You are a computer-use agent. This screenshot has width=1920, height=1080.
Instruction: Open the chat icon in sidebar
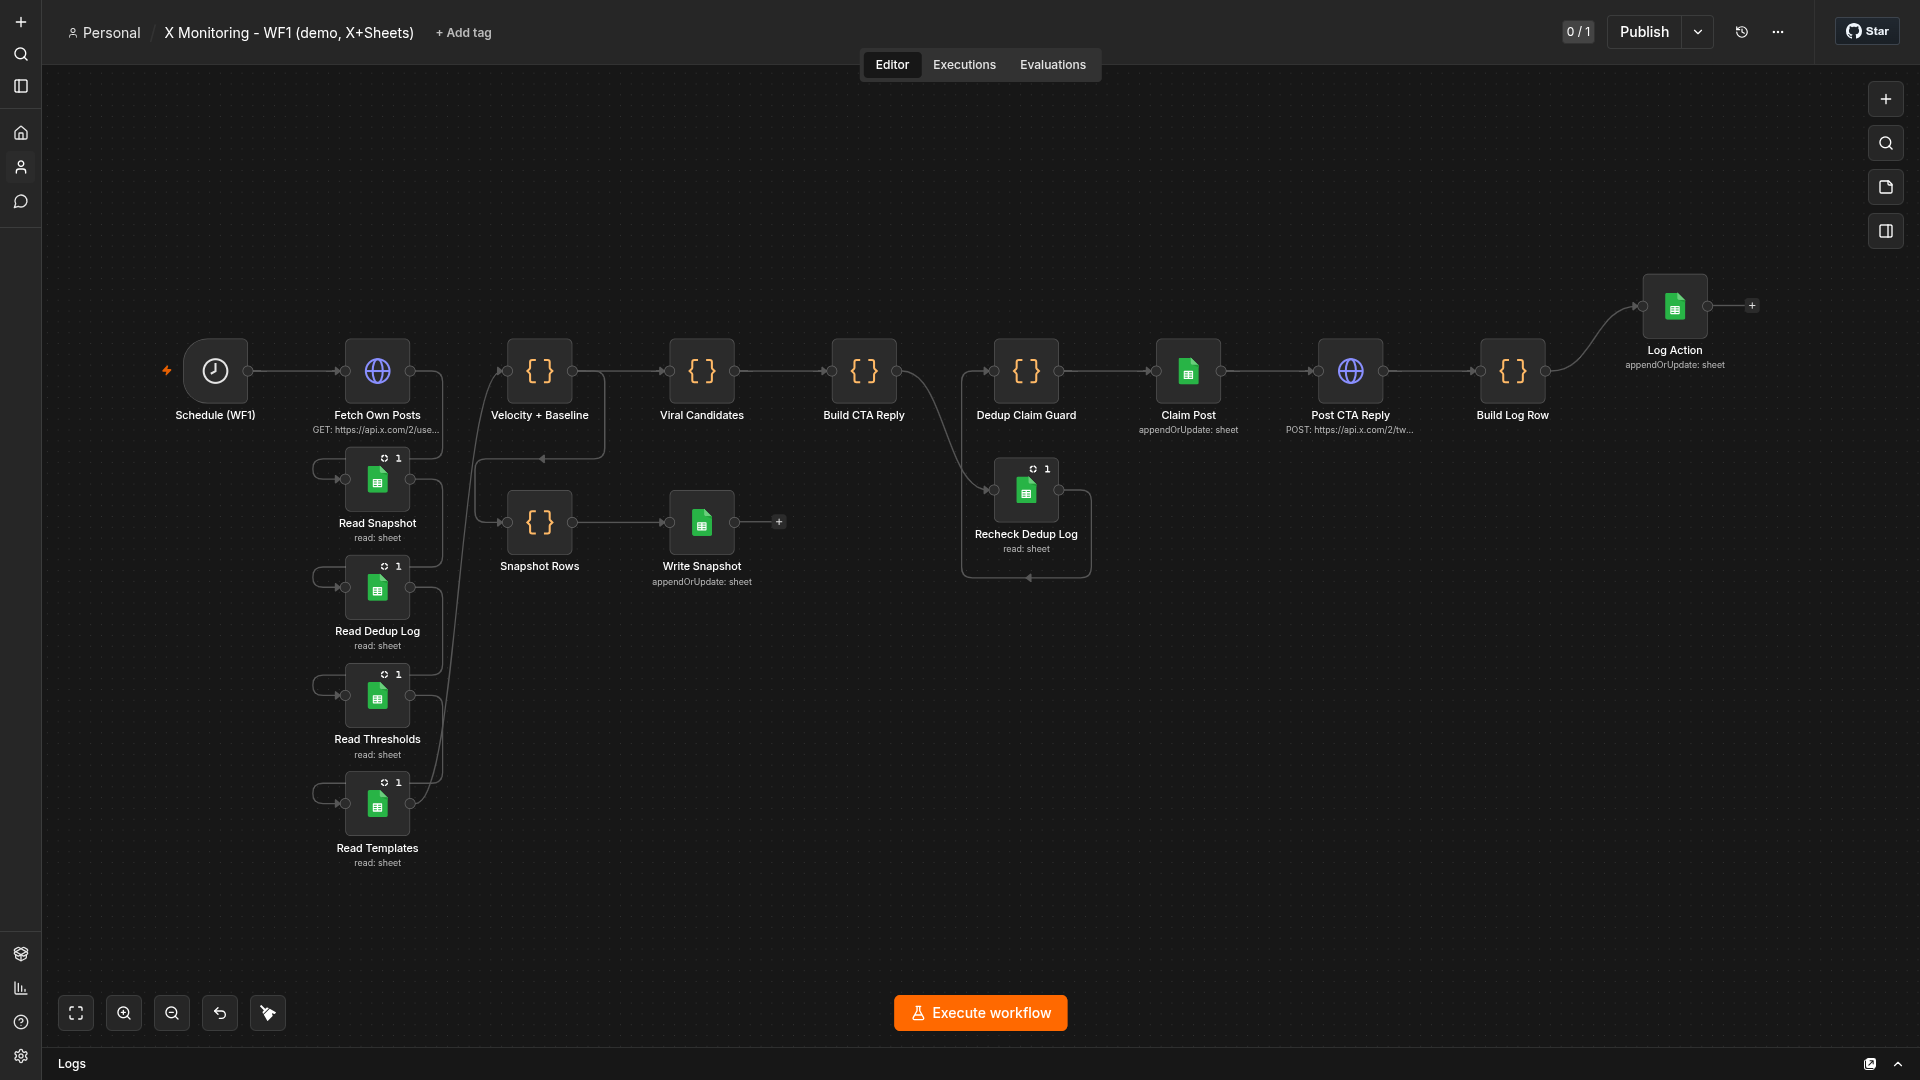pyautogui.click(x=21, y=201)
